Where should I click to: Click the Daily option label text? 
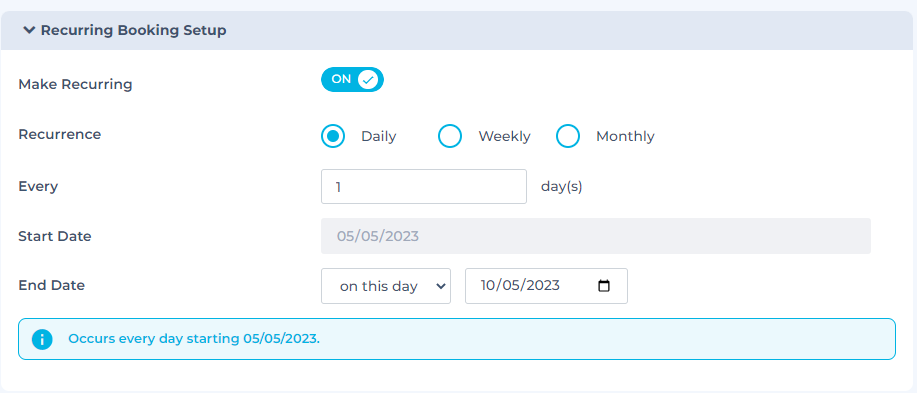(378, 136)
